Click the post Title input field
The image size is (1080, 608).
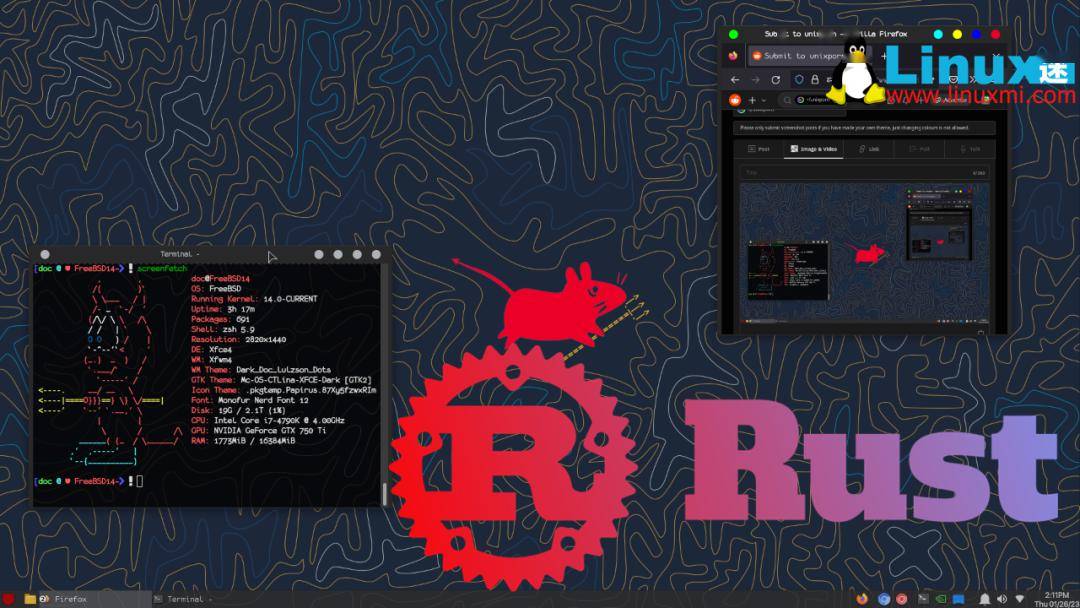864,173
